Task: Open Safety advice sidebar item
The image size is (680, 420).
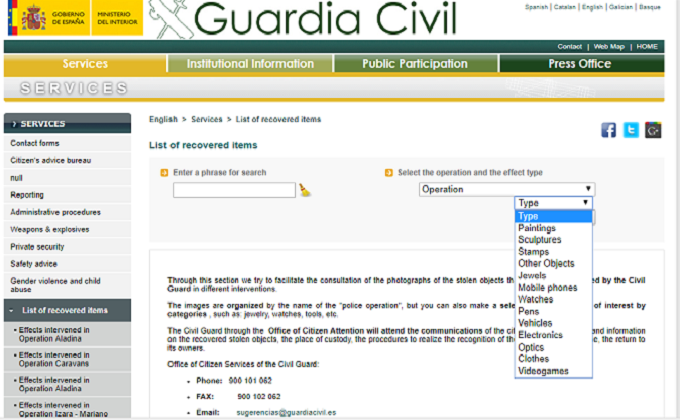Action: 67,264
